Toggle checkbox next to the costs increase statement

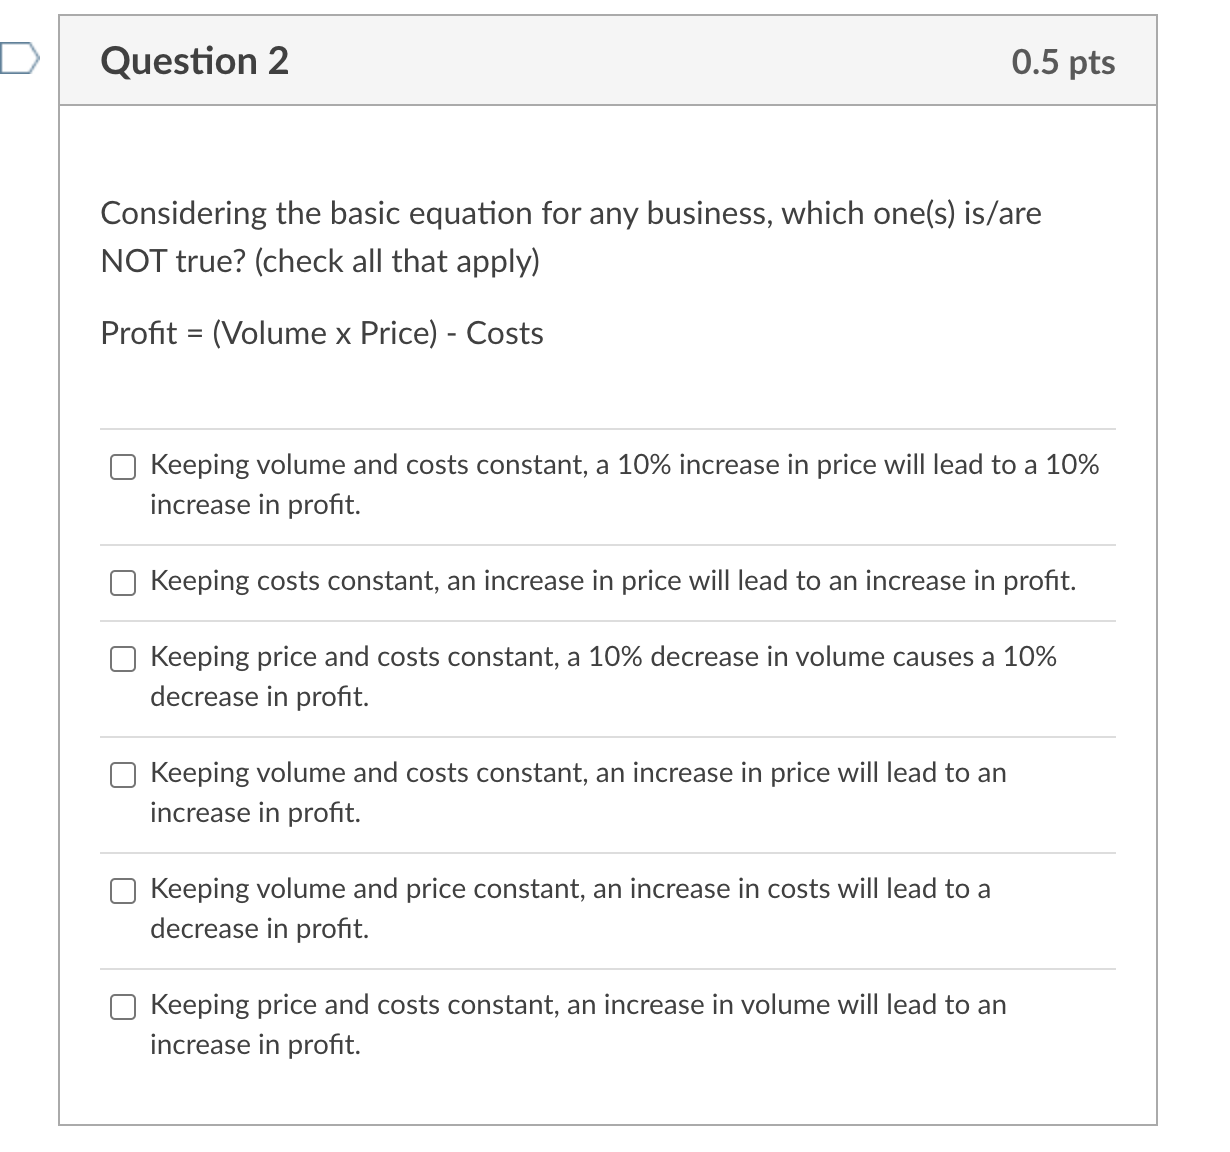(x=122, y=890)
